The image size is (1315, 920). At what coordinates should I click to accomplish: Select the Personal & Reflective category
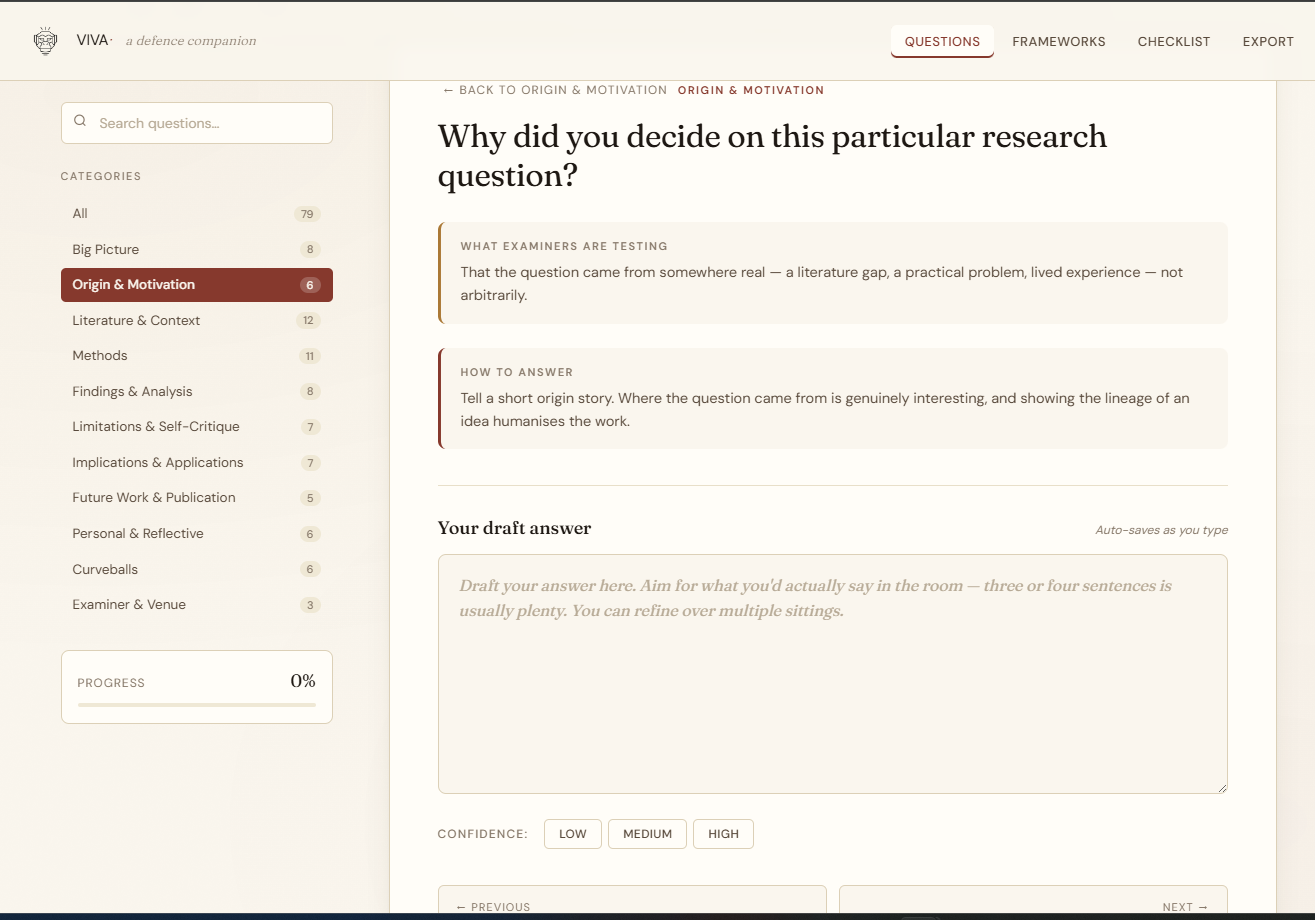point(197,533)
